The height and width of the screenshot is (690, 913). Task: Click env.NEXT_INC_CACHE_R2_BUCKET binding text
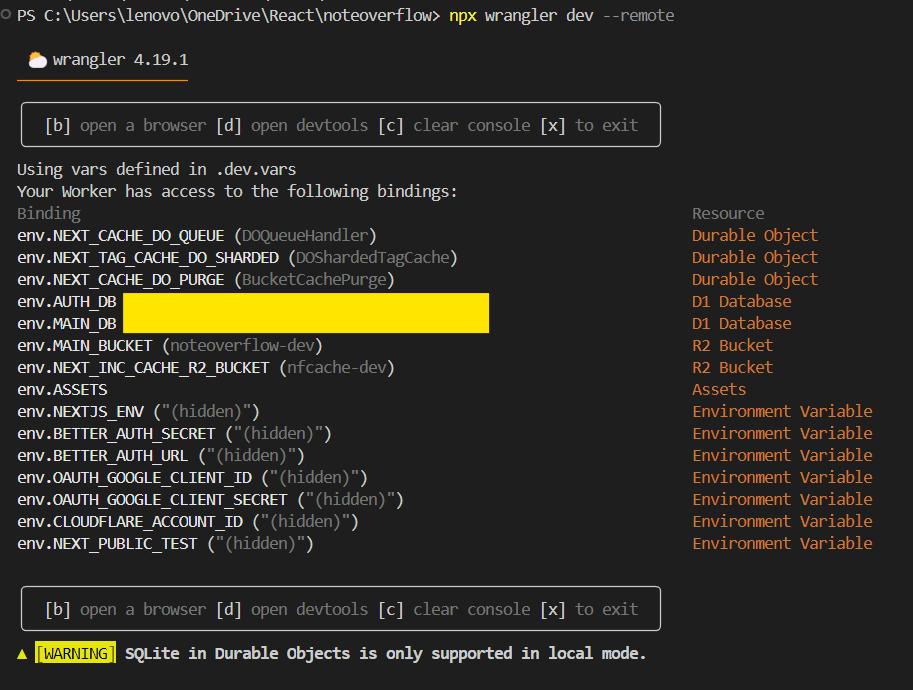(143, 368)
